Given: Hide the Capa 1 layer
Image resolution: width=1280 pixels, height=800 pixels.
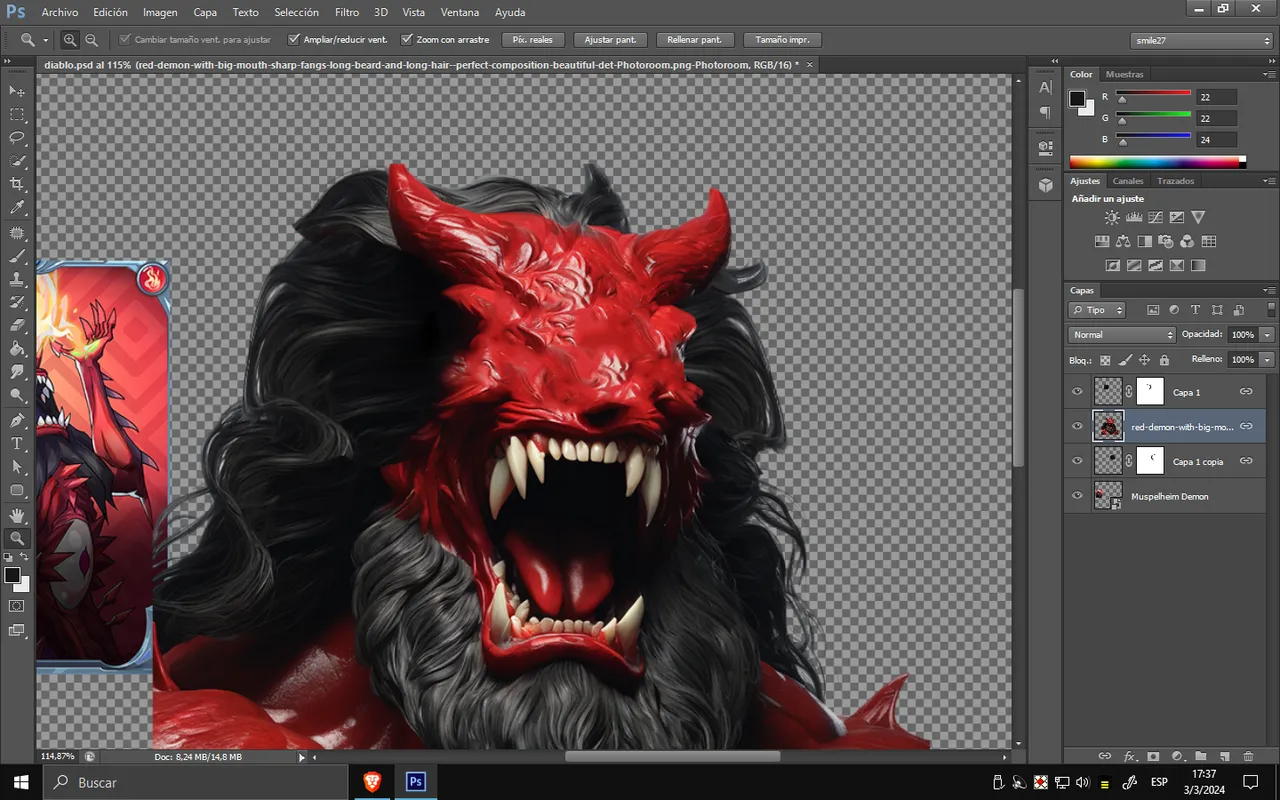Looking at the screenshot, I should pos(1077,392).
